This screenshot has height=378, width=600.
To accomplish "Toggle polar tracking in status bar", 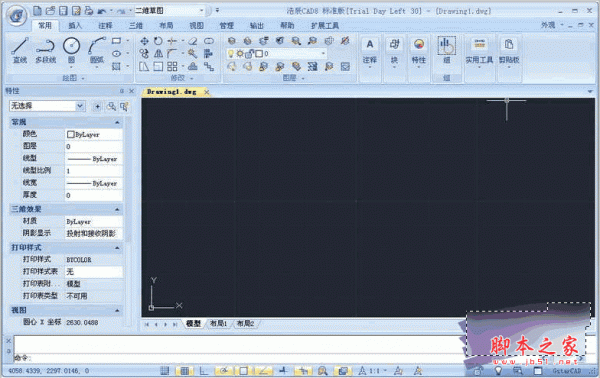I will (x=224, y=370).
